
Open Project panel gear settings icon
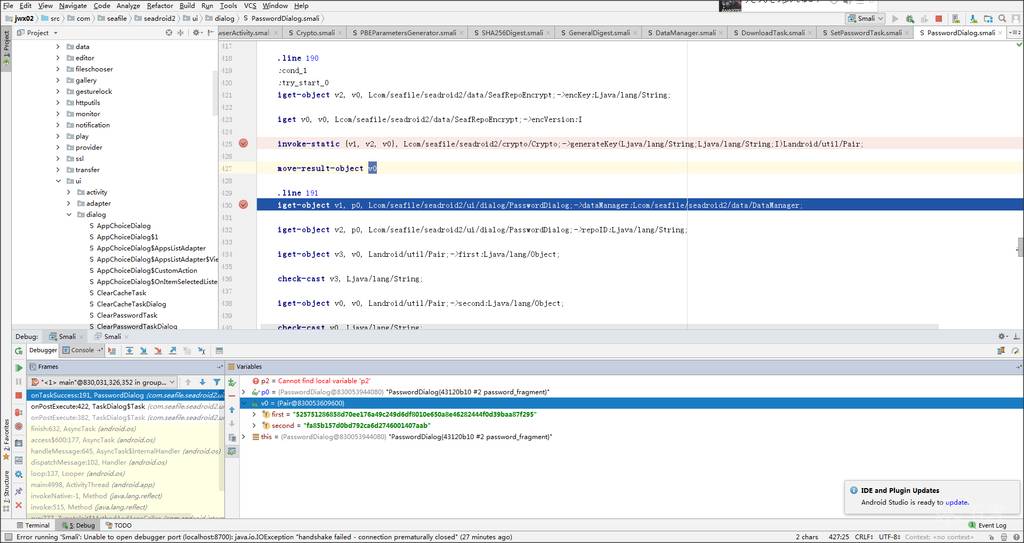[196, 32]
